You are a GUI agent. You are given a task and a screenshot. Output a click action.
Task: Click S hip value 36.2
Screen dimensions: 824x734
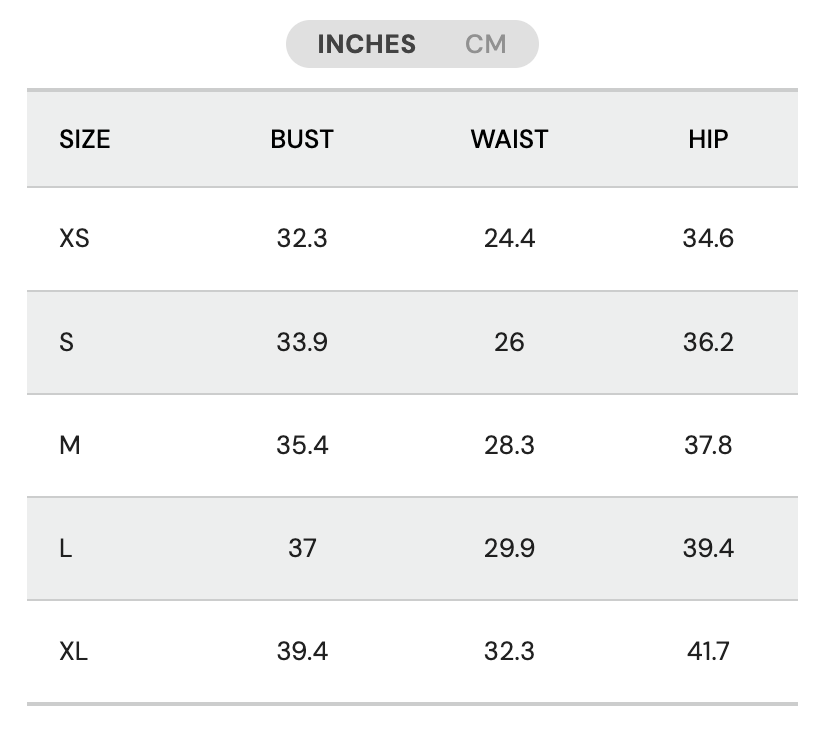click(708, 342)
